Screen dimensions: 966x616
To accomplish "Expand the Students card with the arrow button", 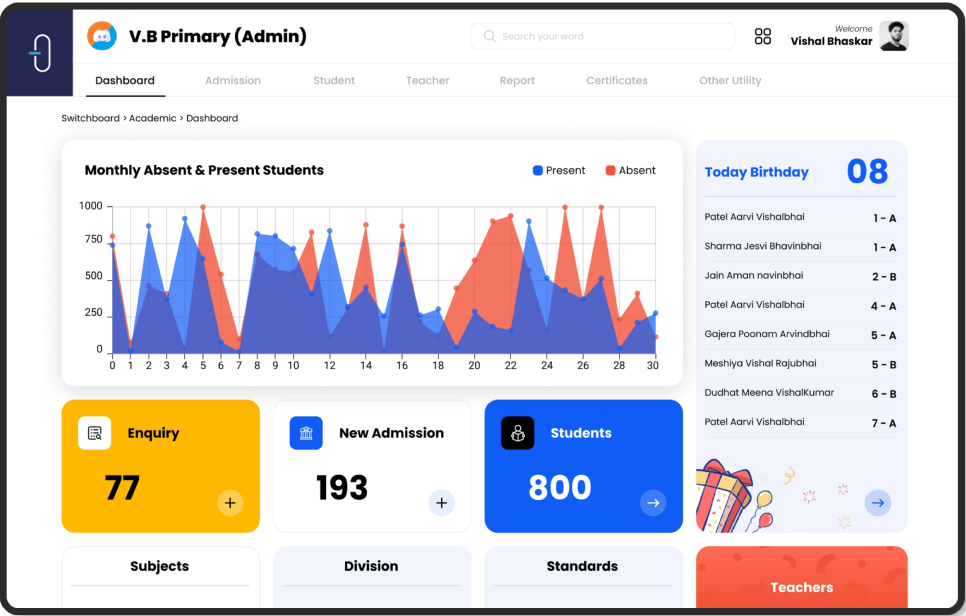I will click(x=653, y=503).
